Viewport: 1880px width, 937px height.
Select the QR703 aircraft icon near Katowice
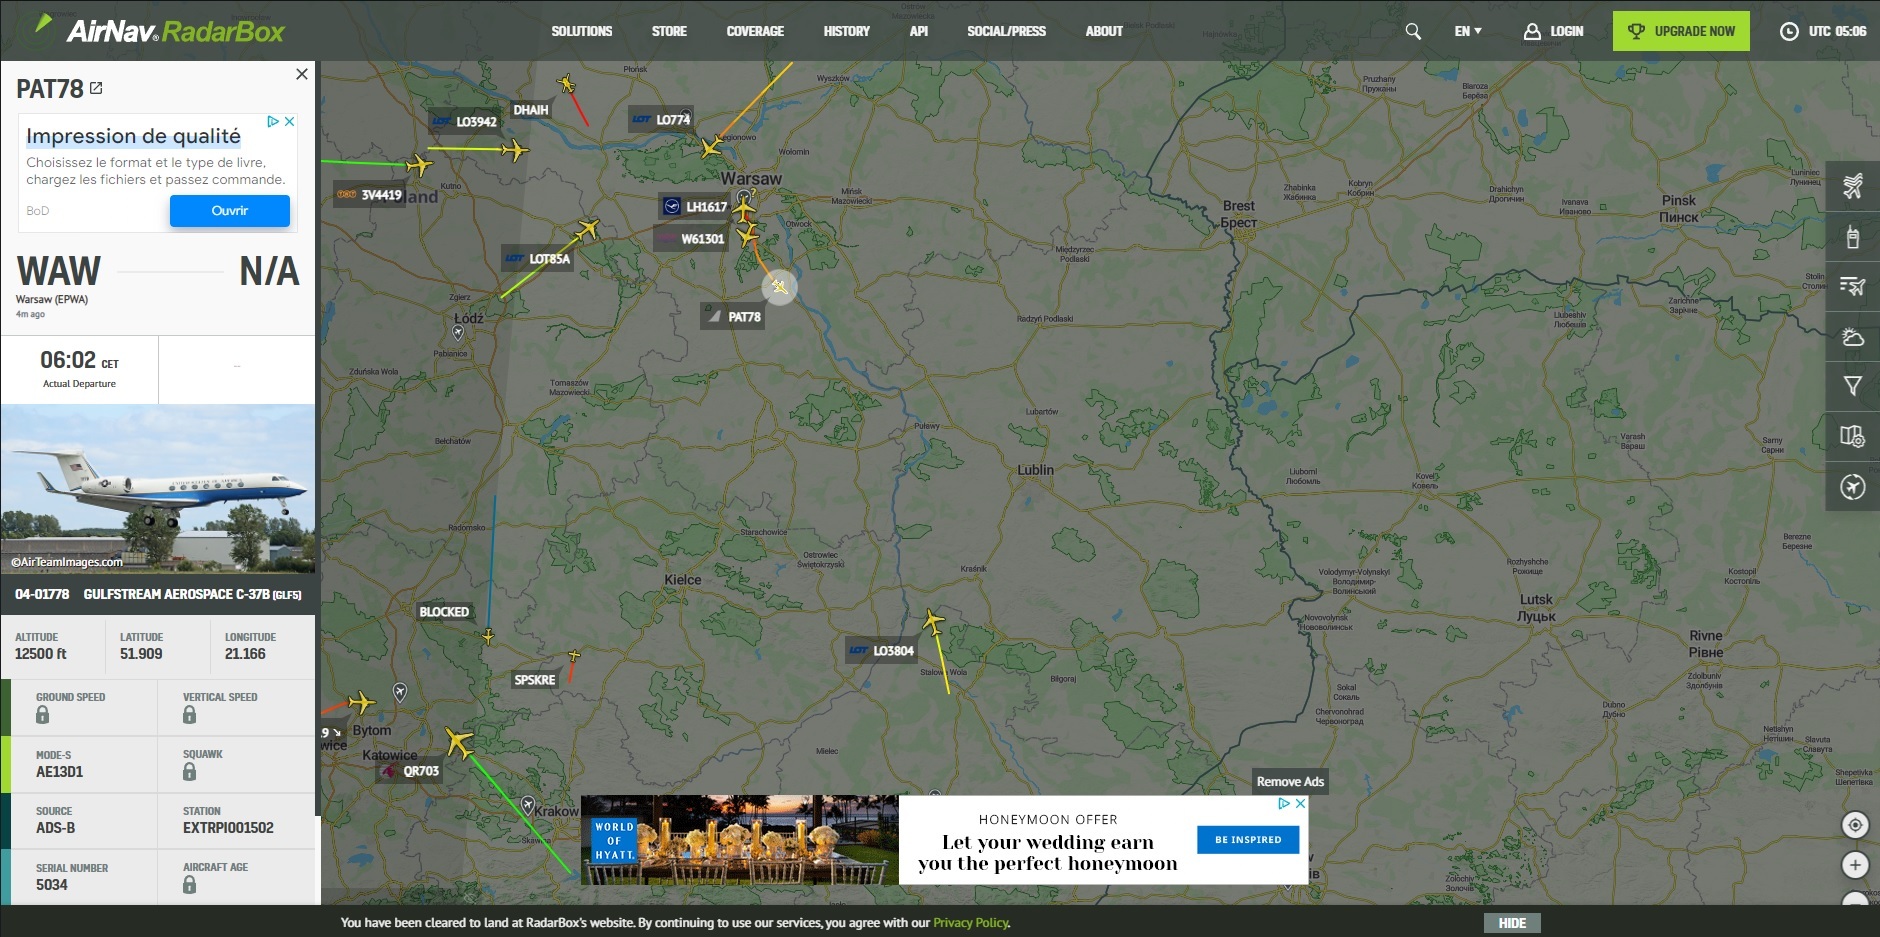pyautogui.click(x=459, y=742)
